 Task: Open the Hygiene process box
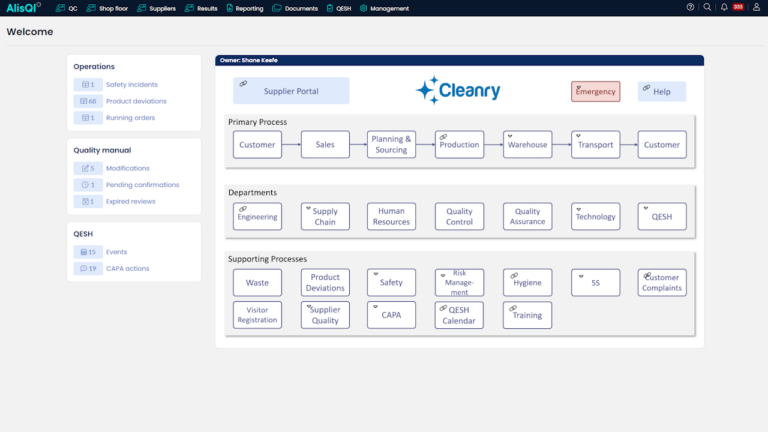[528, 283]
